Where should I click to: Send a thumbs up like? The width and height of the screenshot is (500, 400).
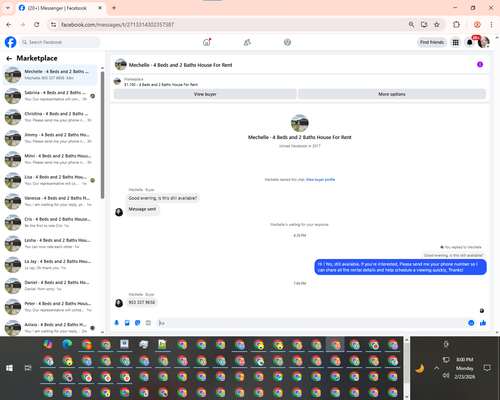pos(483,323)
